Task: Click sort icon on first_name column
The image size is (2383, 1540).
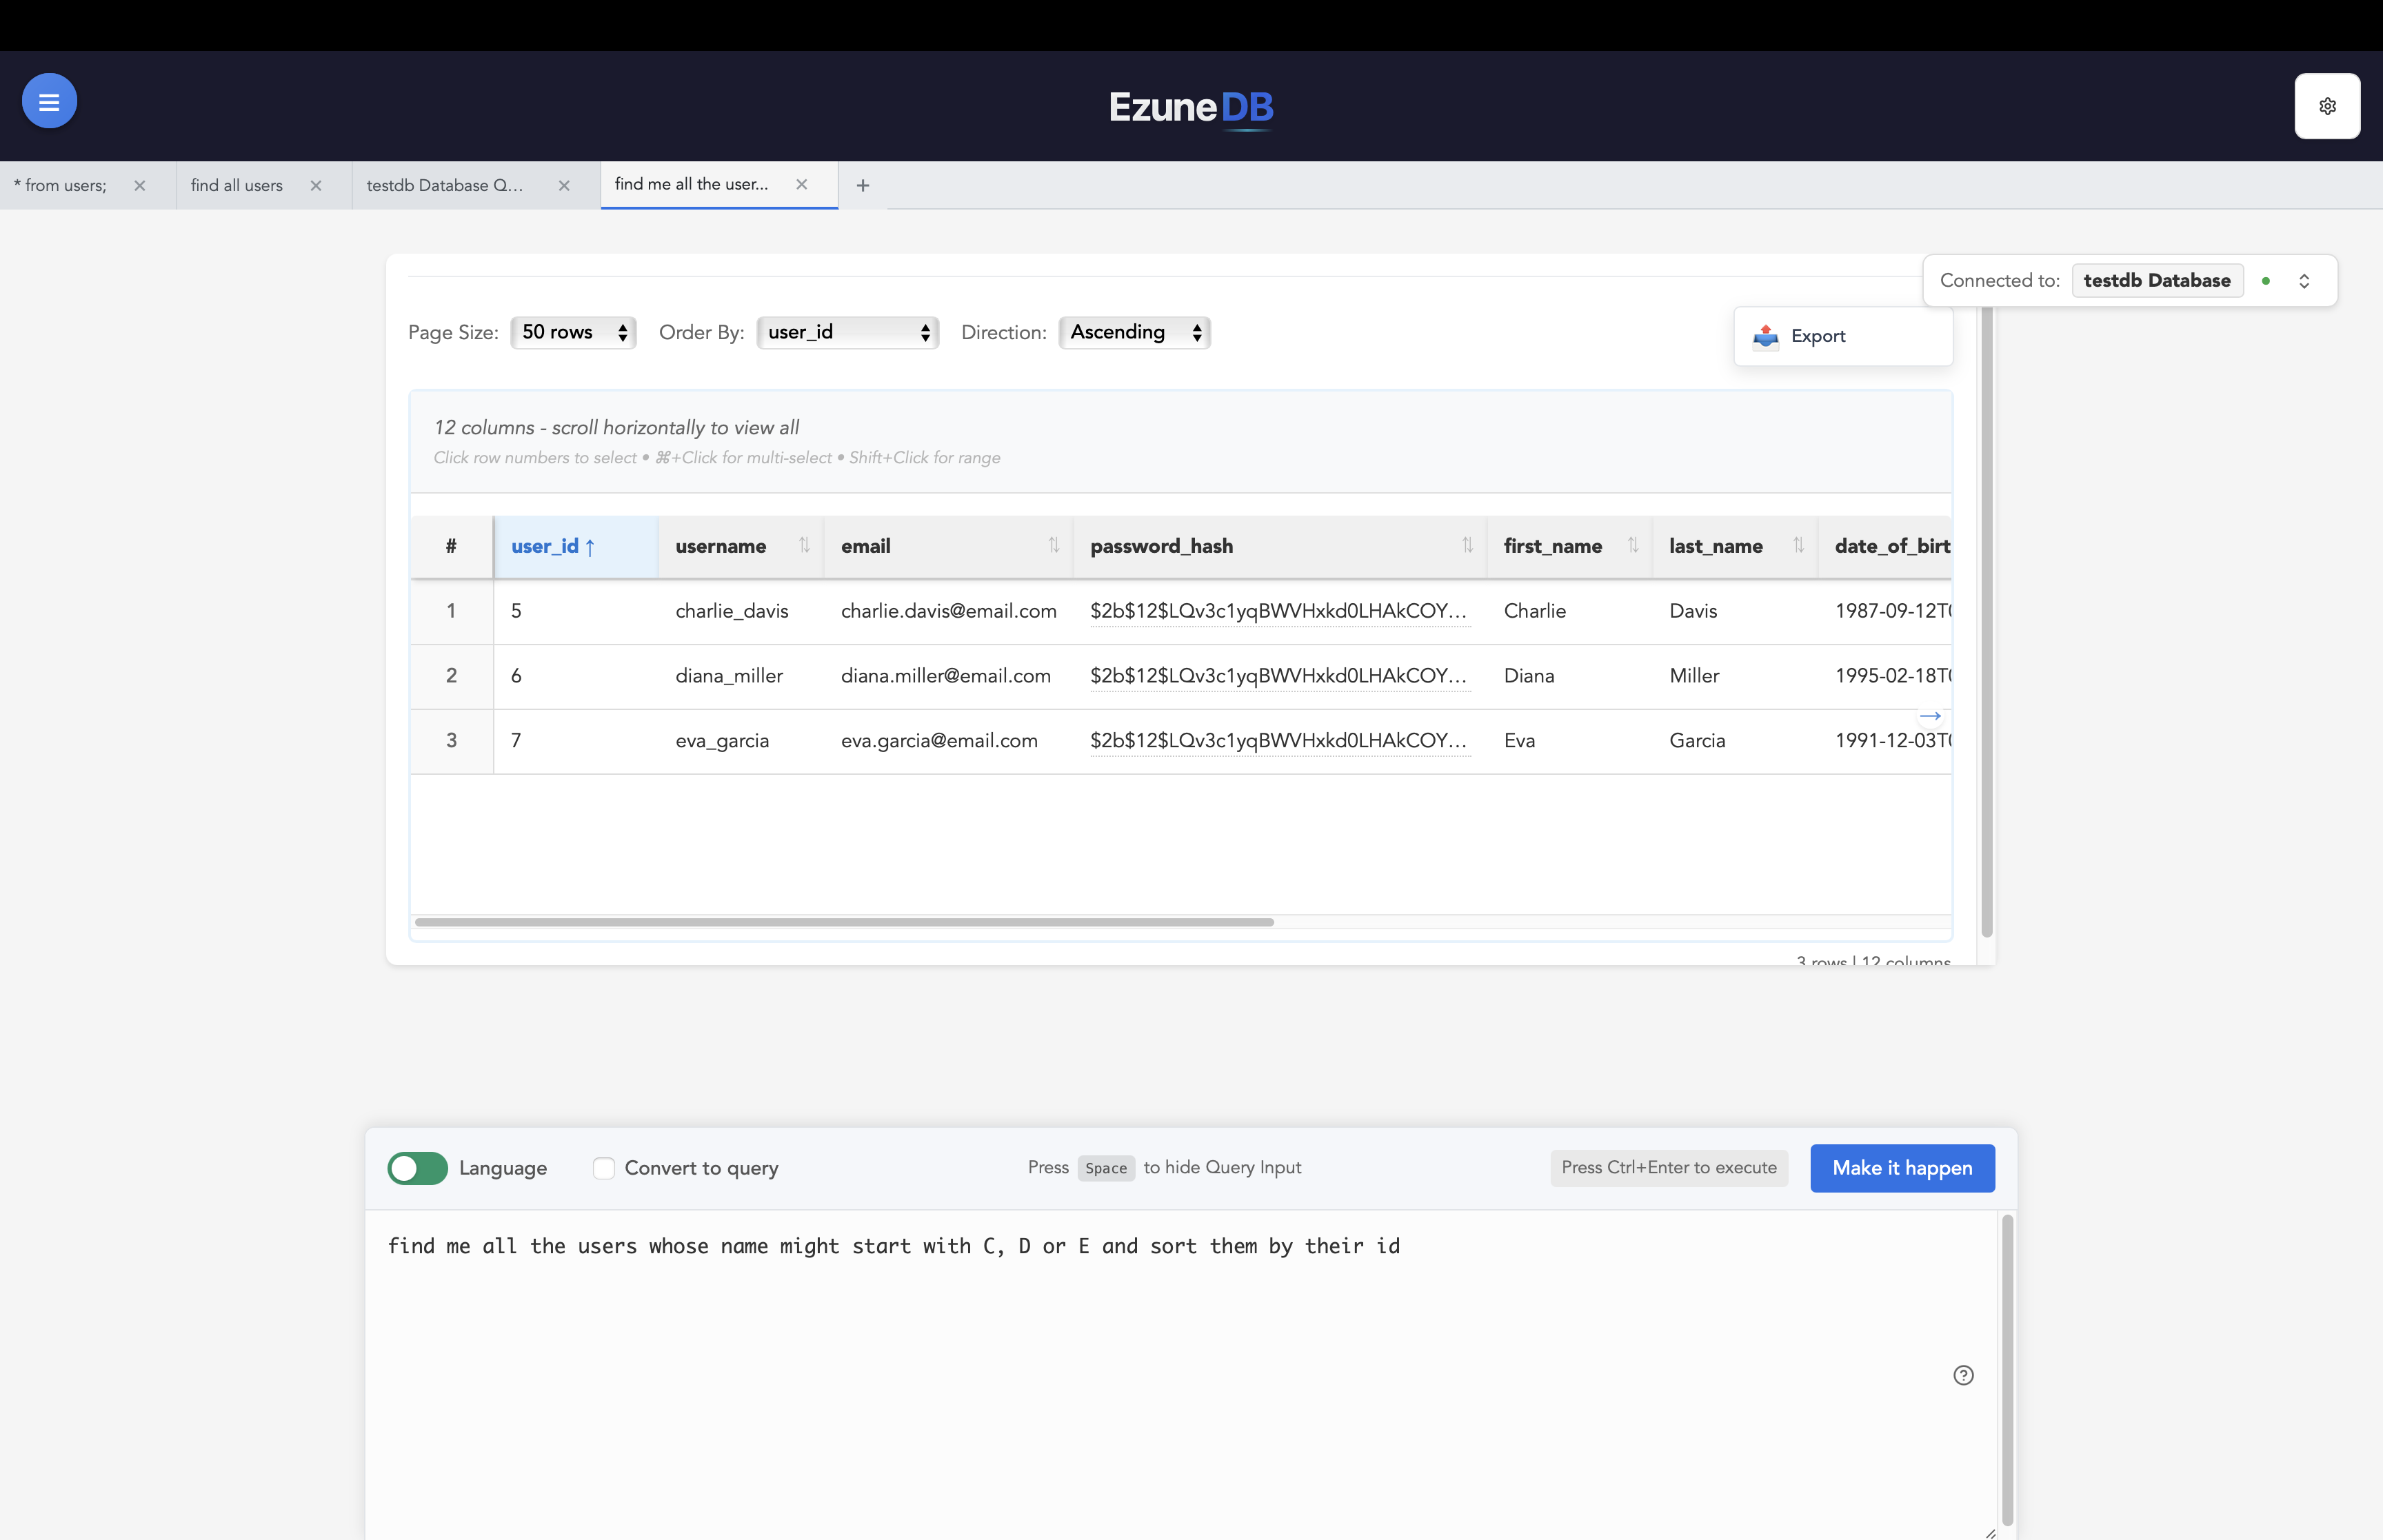Action: pyautogui.click(x=1632, y=545)
